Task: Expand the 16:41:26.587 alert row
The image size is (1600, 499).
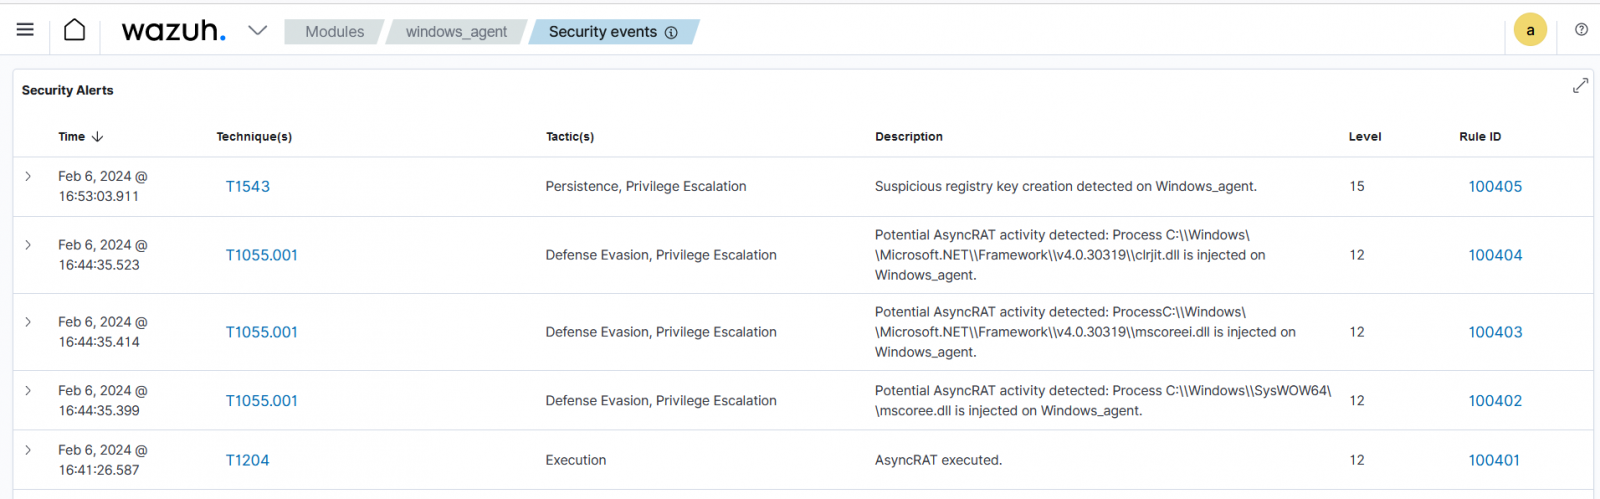Action: tap(28, 450)
